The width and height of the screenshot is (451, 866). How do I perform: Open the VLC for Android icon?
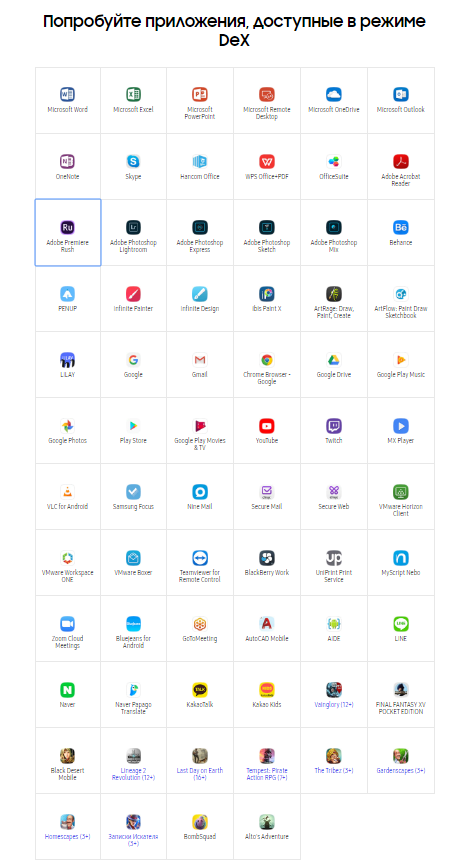click(67, 492)
